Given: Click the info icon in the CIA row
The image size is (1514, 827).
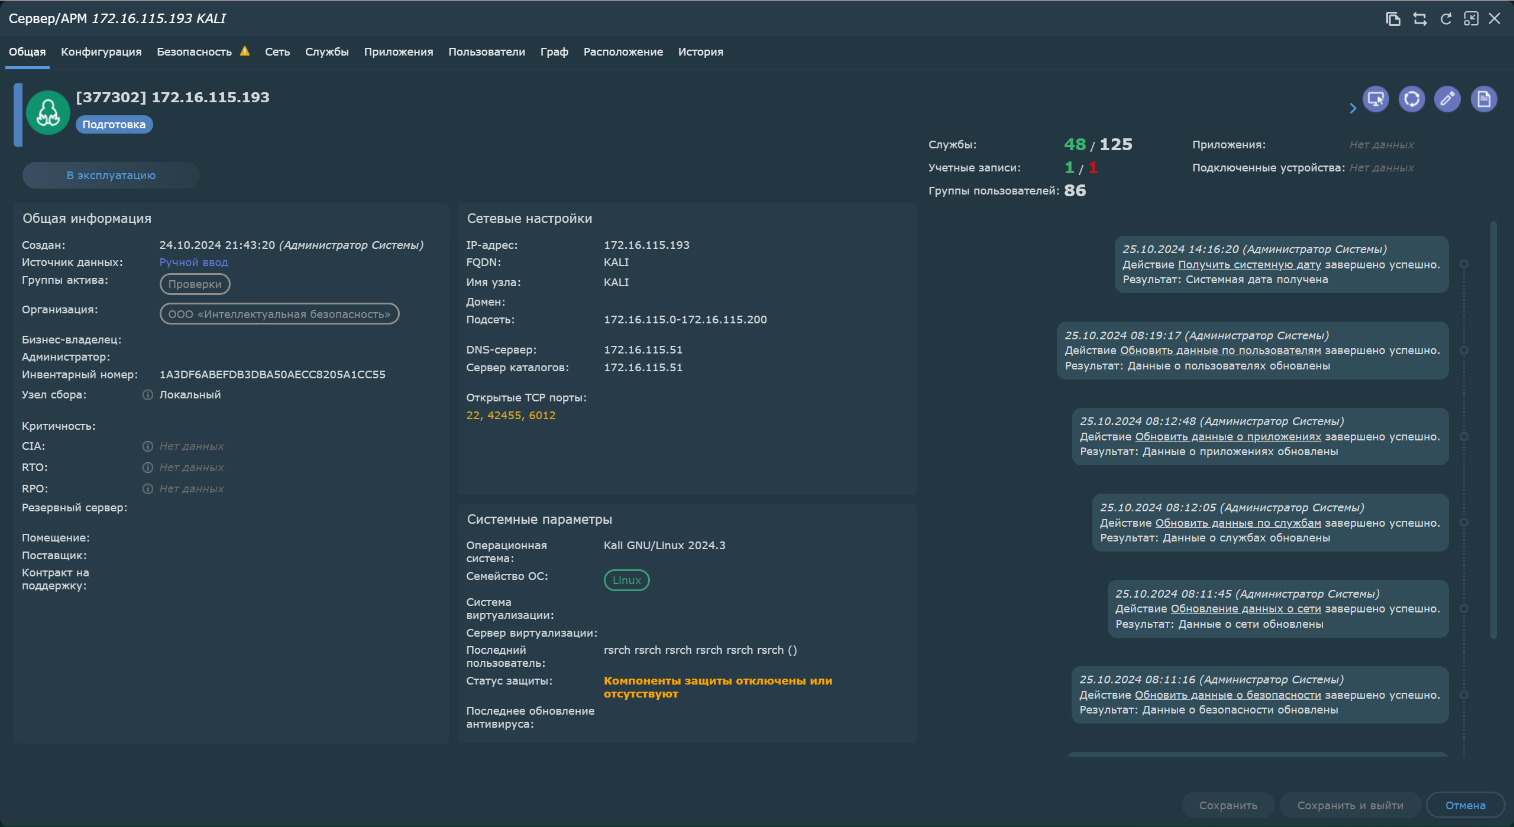Looking at the screenshot, I should (x=148, y=447).
